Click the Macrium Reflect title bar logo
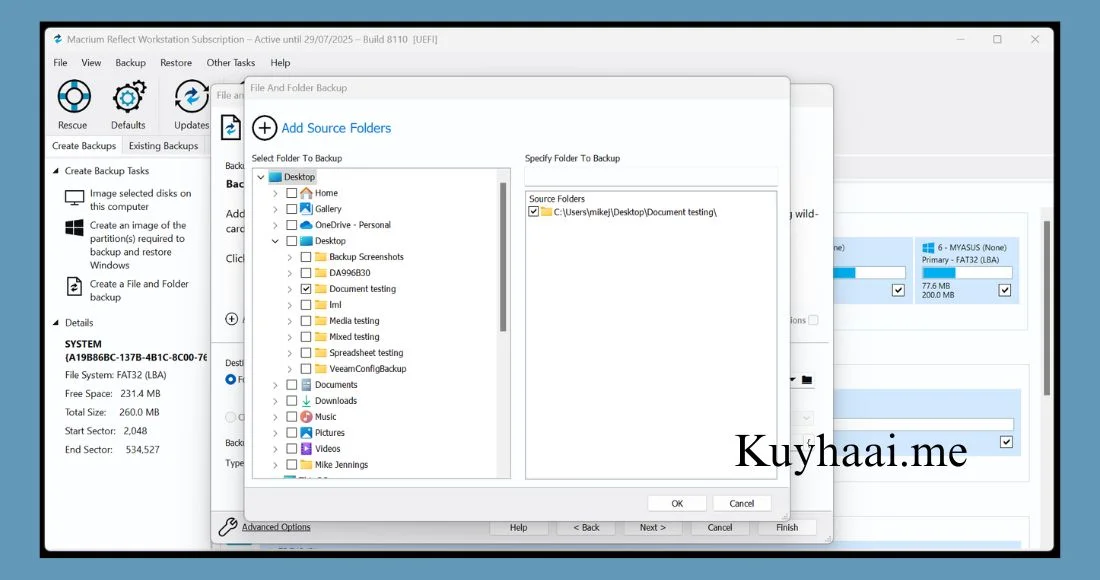This screenshot has width=1100, height=580. pos(58,39)
